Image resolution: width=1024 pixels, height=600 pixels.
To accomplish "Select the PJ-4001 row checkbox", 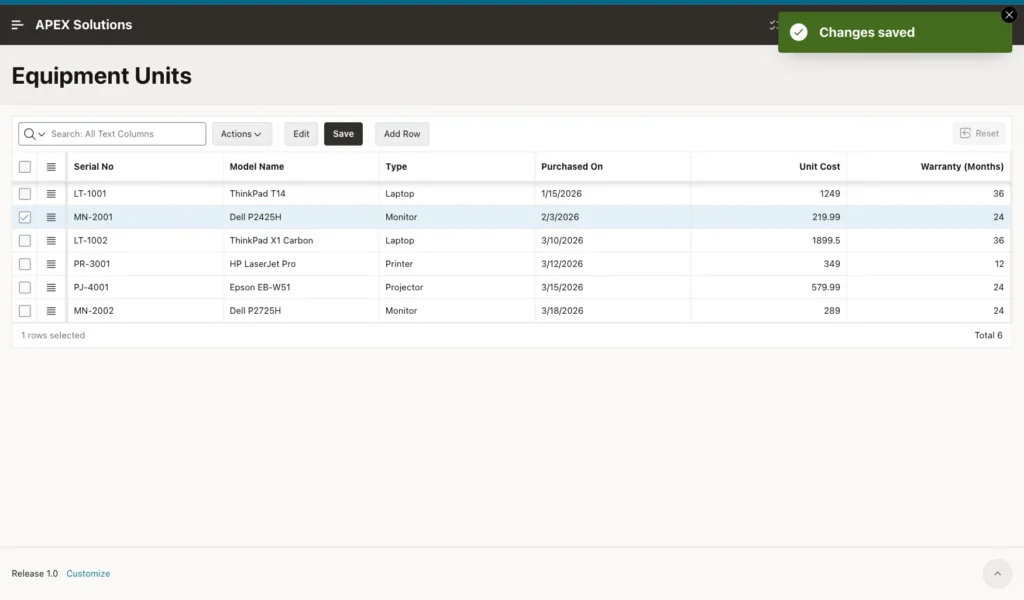I will coord(25,288).
